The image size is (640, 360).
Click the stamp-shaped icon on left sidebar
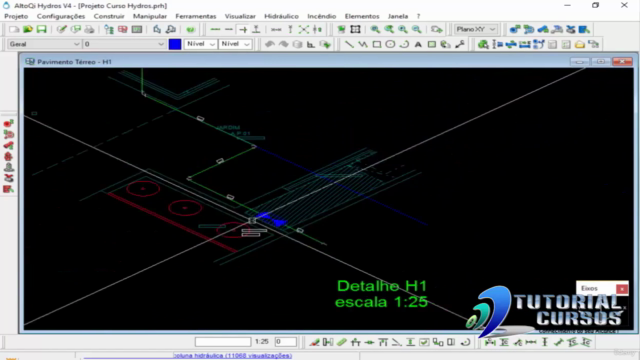point(9,167)
